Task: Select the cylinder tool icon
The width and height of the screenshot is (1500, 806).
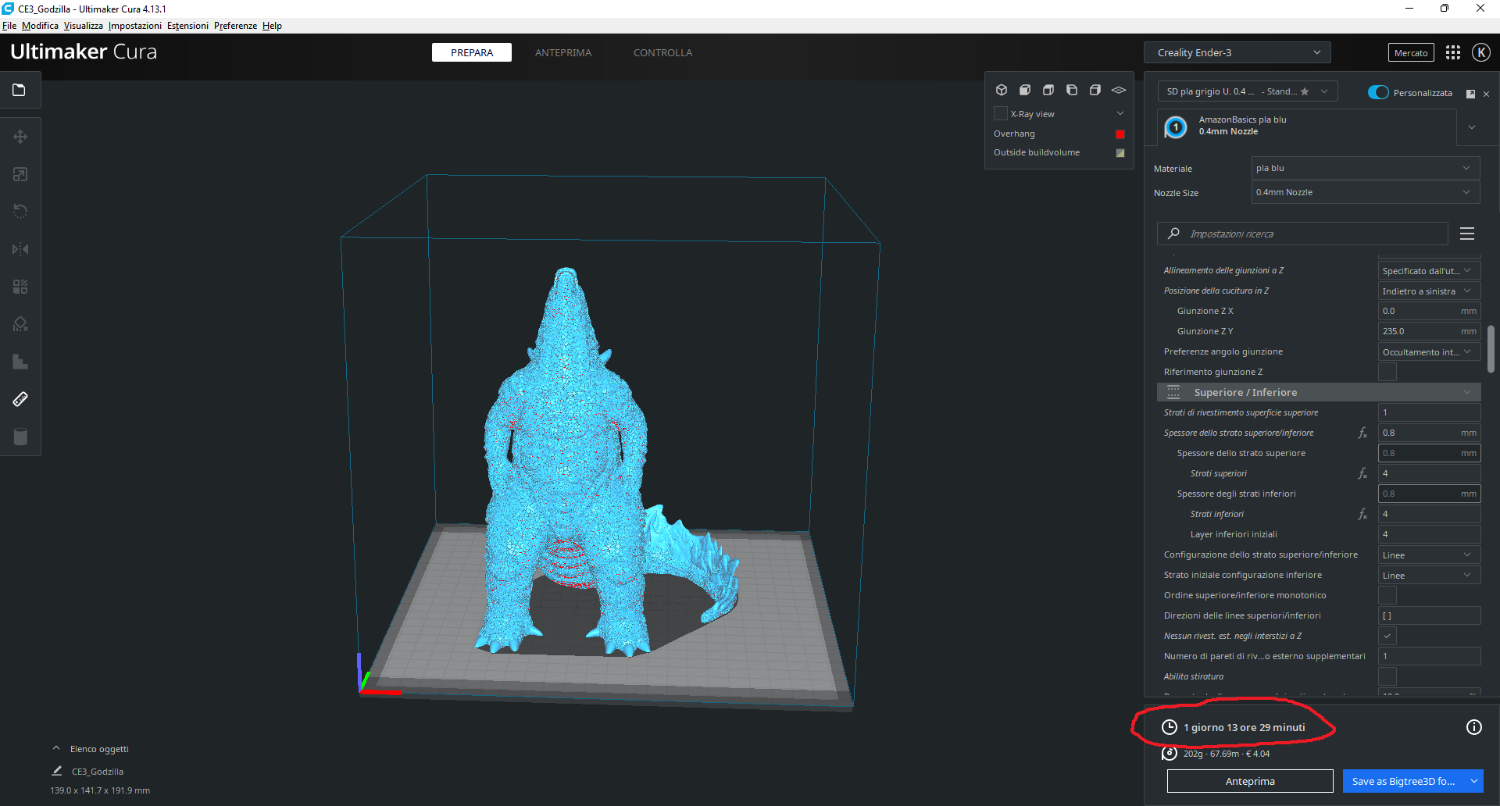Action: (x=20, y=437)
